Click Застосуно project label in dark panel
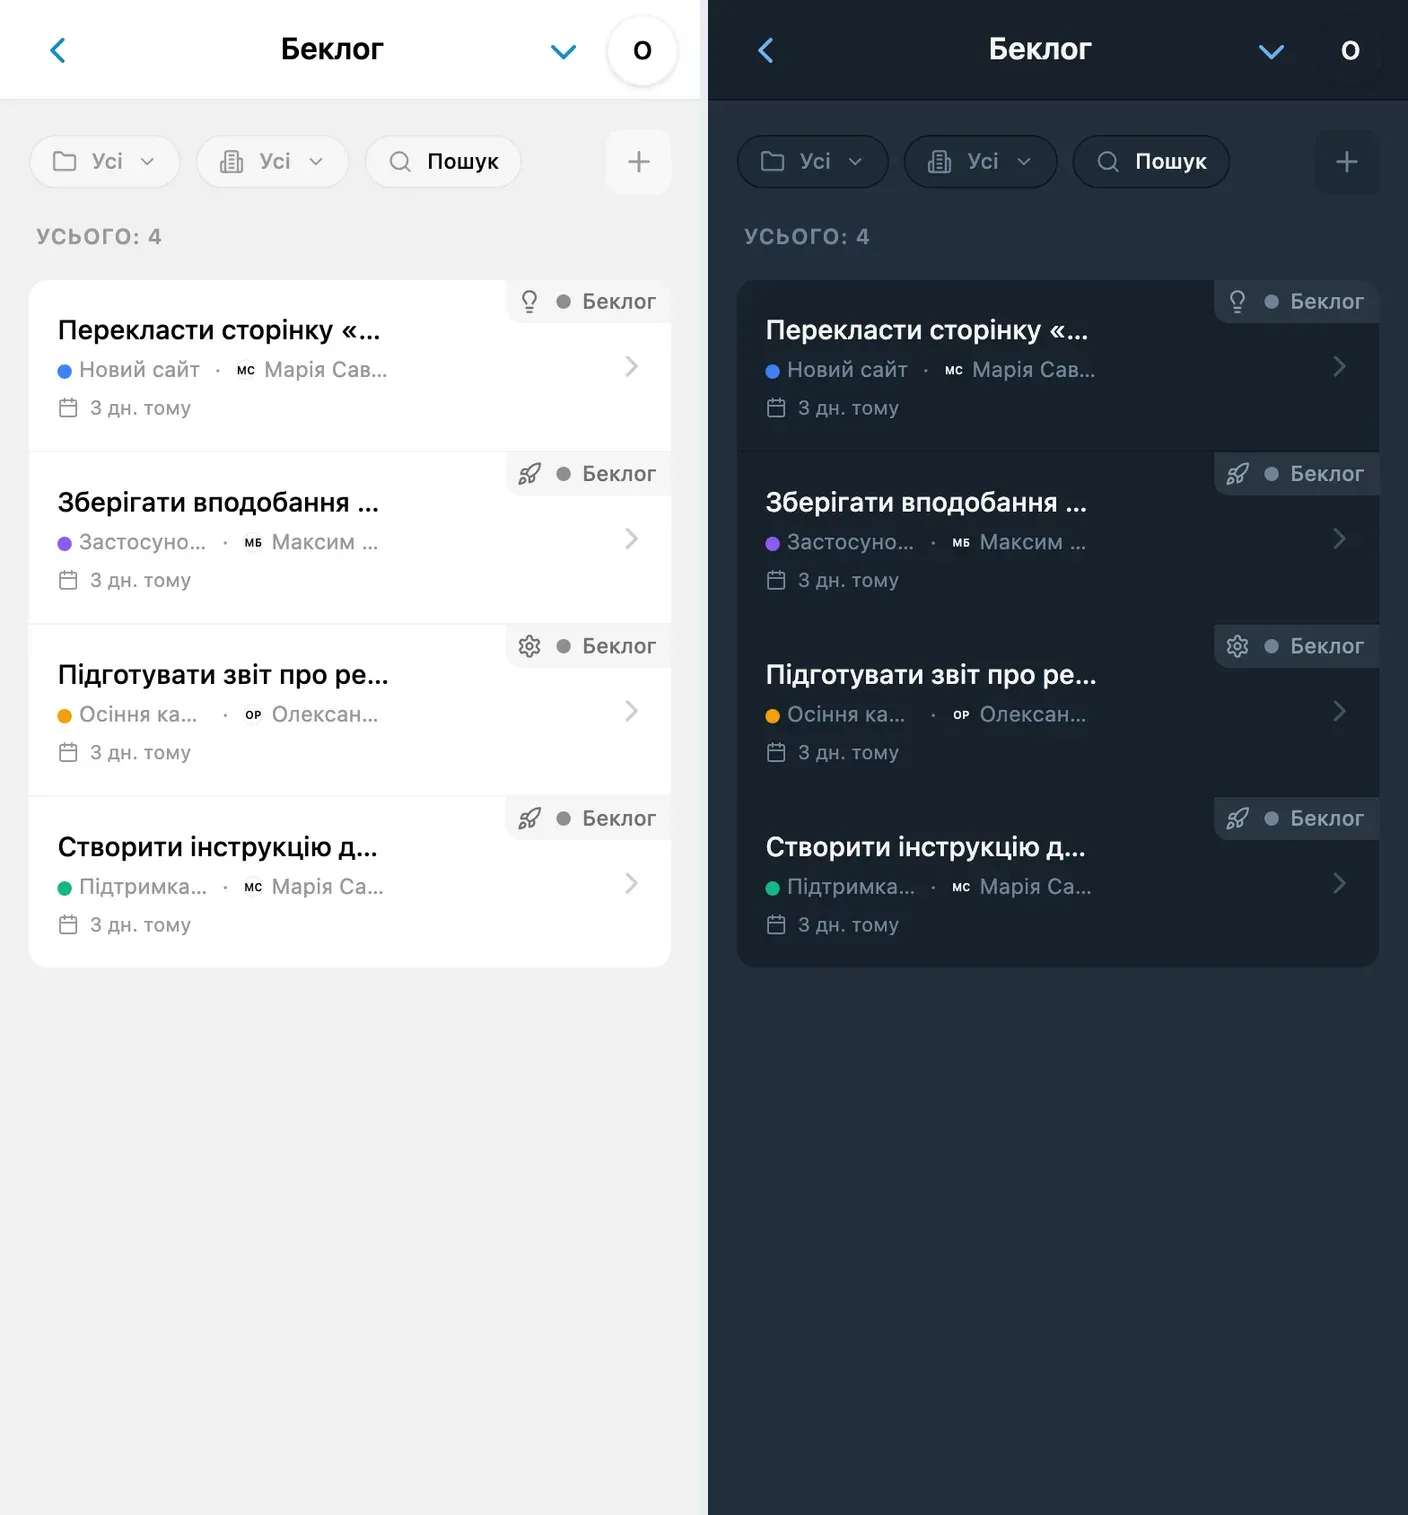Viewport: 1408px width, 1515px height. pos(850,542)
